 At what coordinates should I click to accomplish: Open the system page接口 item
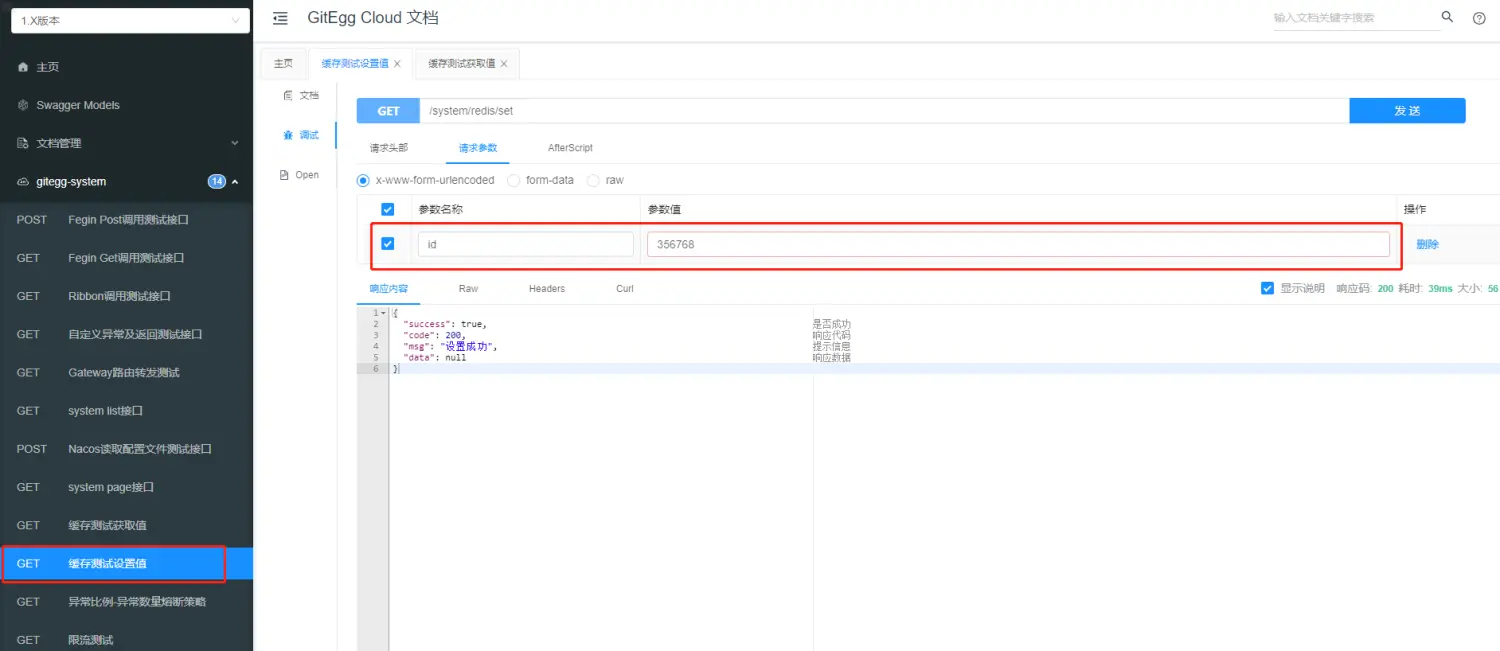click(126, 487)
